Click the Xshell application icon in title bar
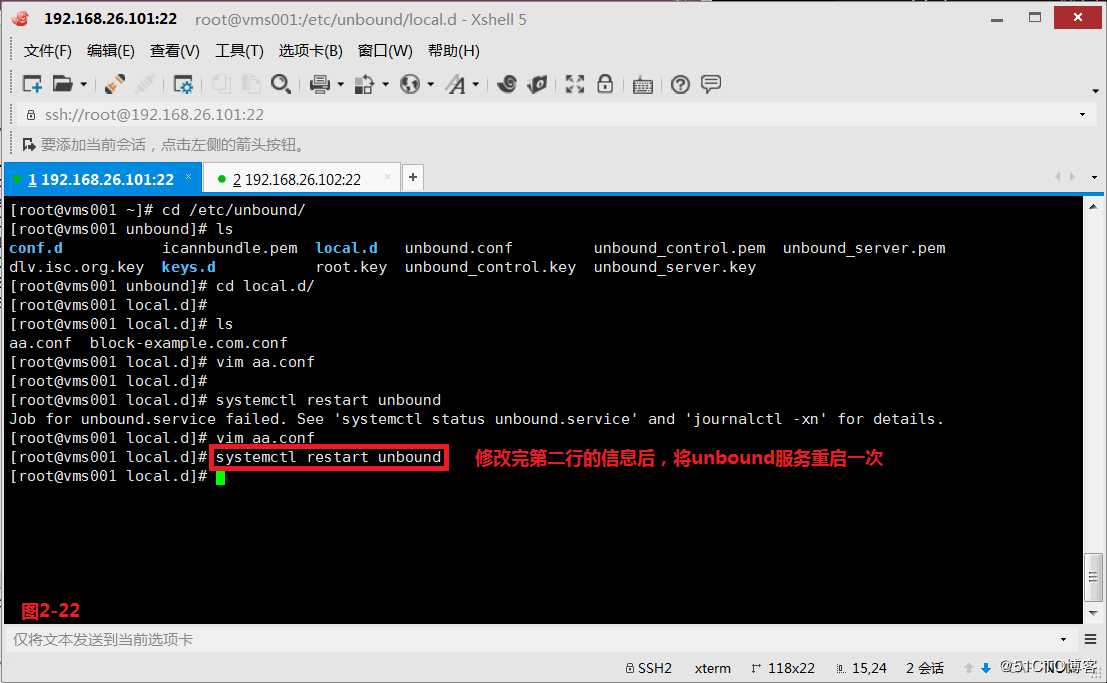 point(20,18)
